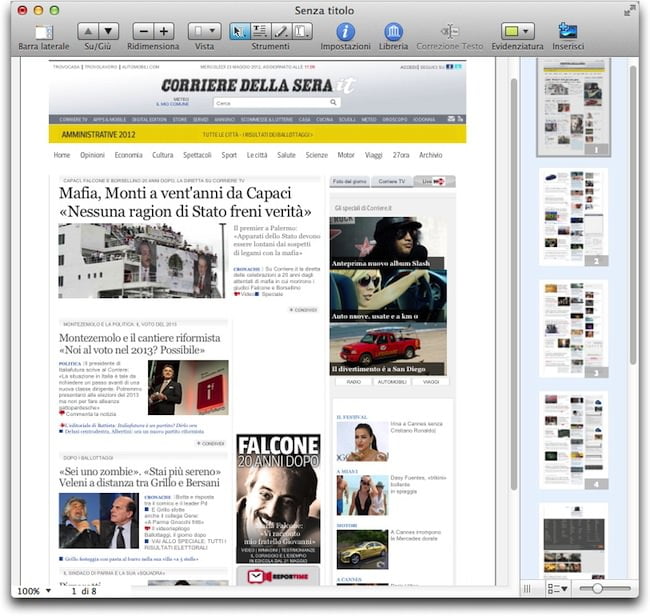This screenshot has height=616, width=650.
Task: Toggle the Barra laterale sidebar button
Action: (x=43, y=32)
